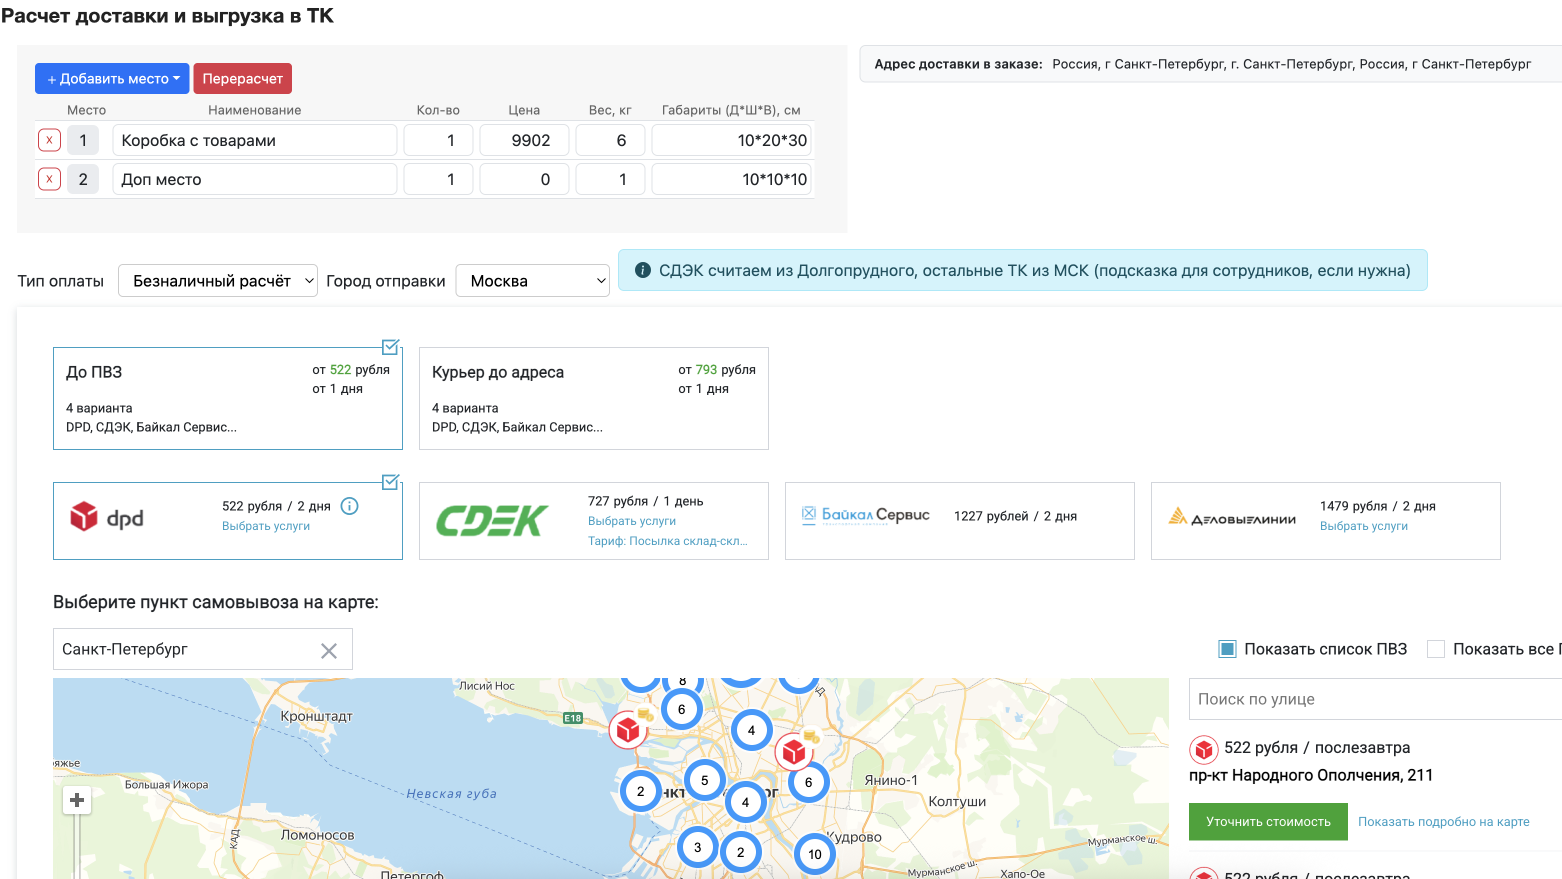The image size is (1562, 879).
Task: Click the DPD logo
Action: tap(107, 518)
